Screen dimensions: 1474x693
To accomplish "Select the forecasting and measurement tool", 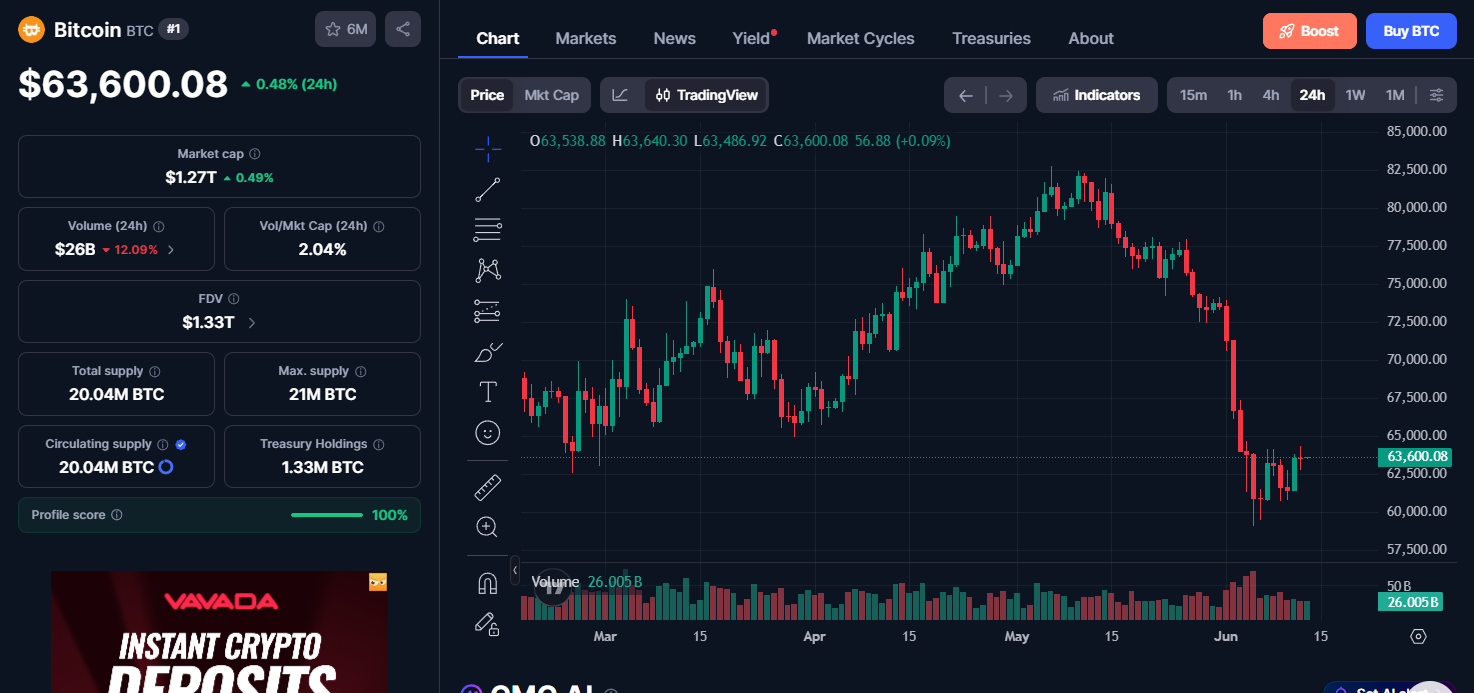I will pyautogui.click(x=488, y=311).
